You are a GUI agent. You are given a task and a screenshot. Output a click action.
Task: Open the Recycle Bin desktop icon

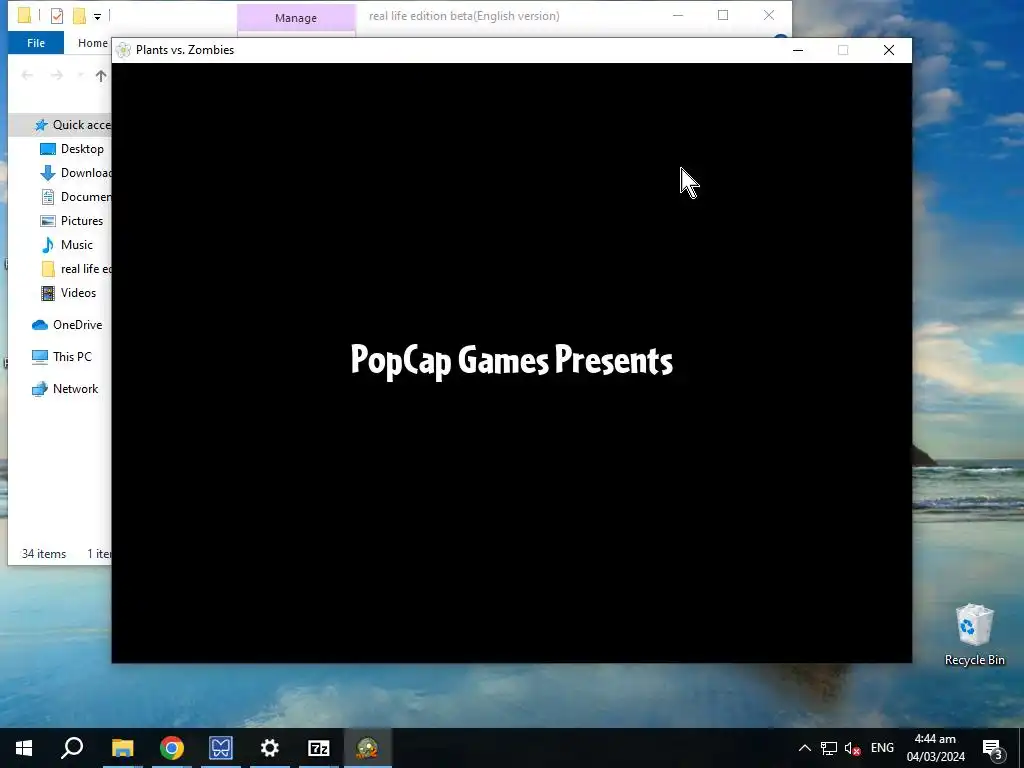tap(974, 635)
